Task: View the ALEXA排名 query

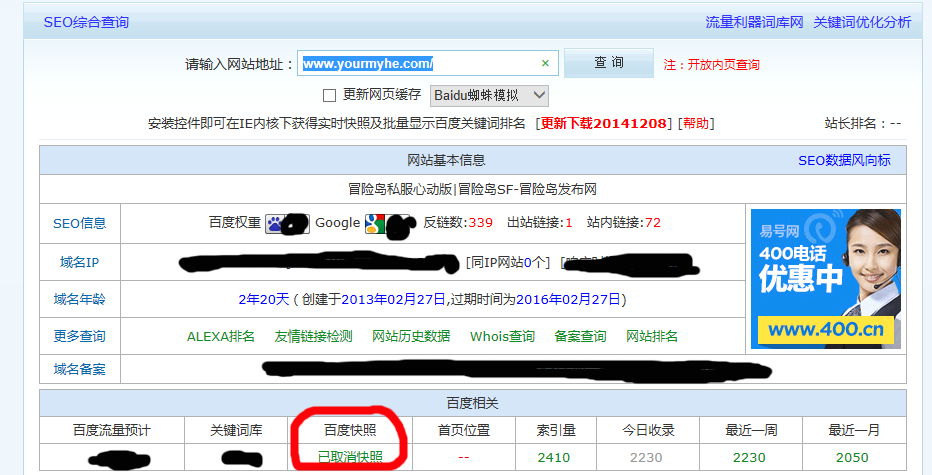Action: (220, 336)
